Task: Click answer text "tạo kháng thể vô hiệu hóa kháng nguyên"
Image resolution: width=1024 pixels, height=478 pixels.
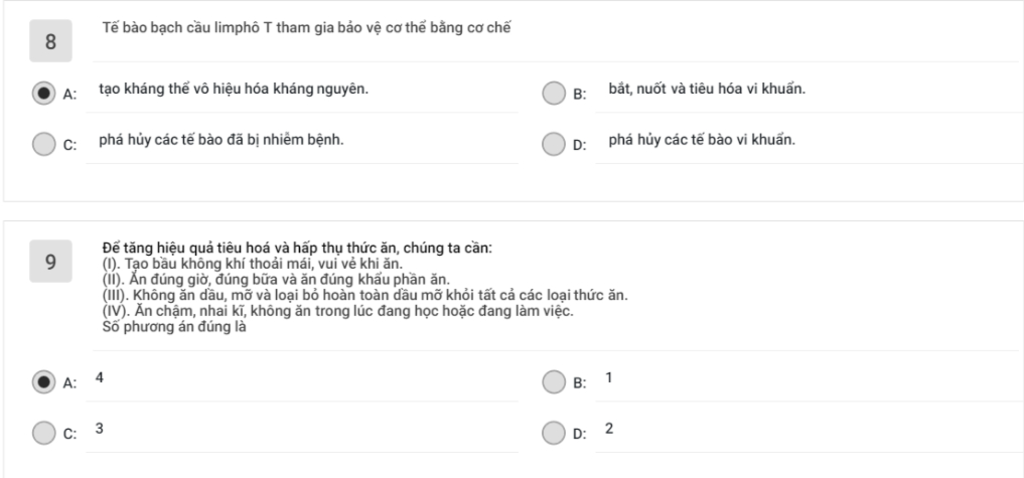Action: coord(233,89)
